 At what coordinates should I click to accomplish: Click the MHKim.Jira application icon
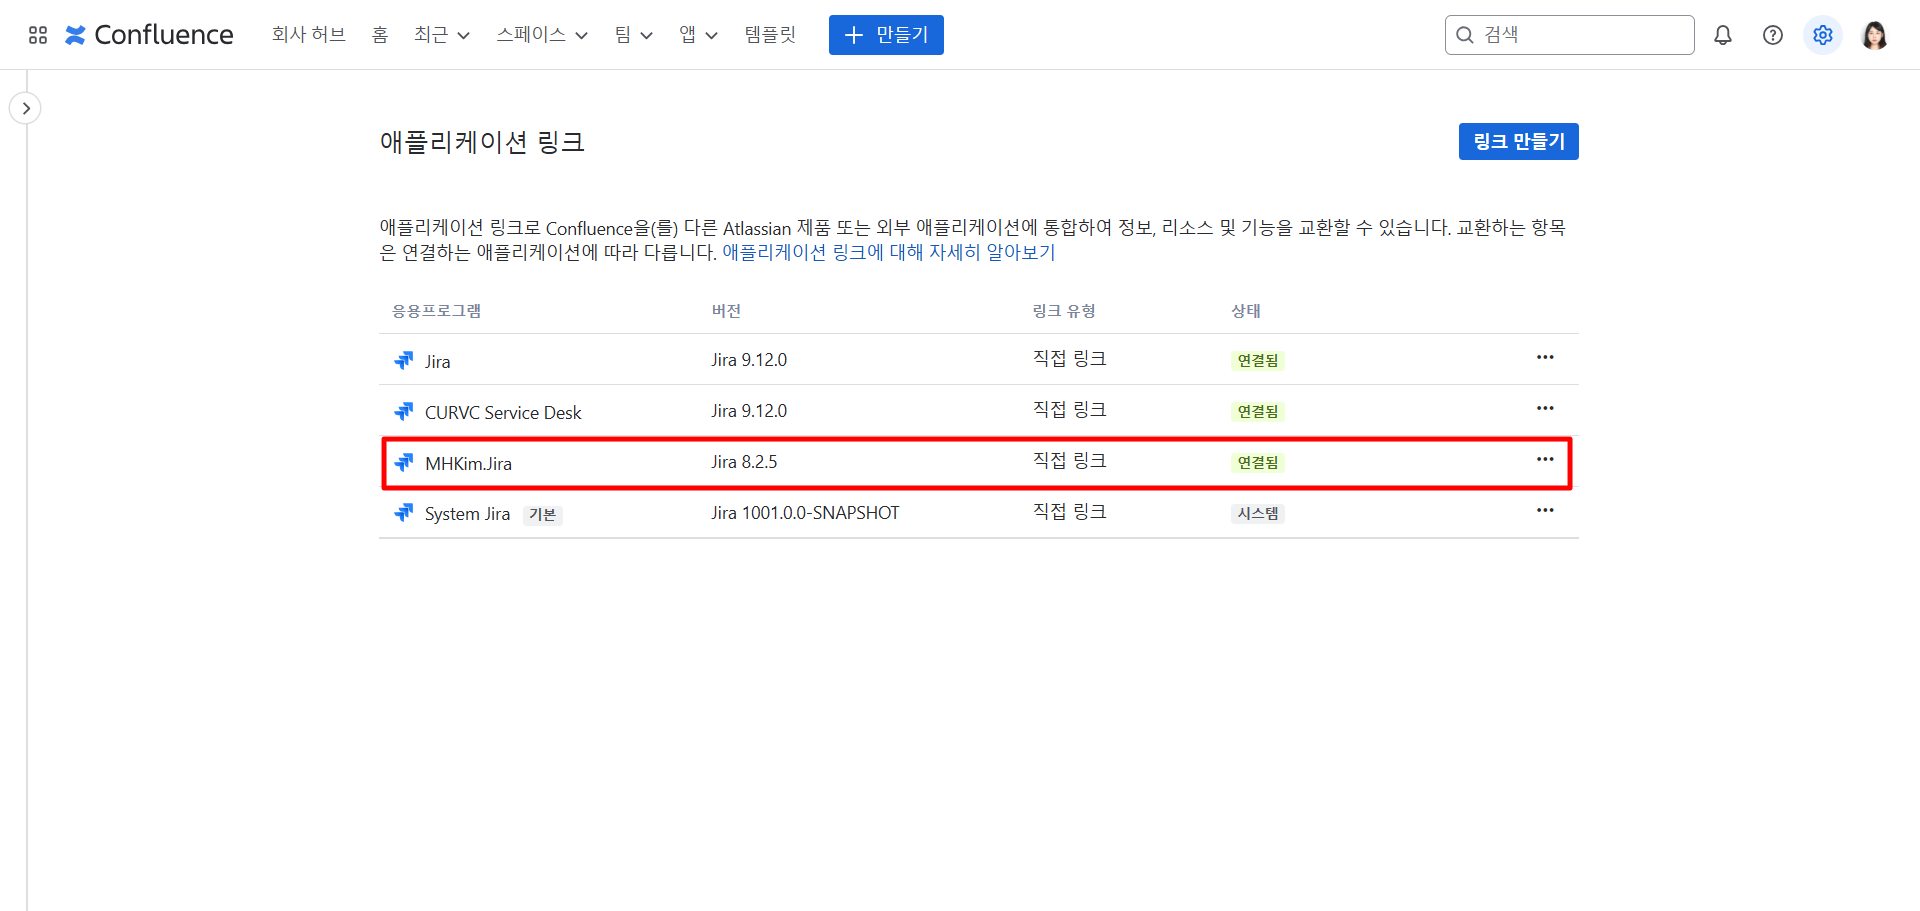tap(404, 462)
